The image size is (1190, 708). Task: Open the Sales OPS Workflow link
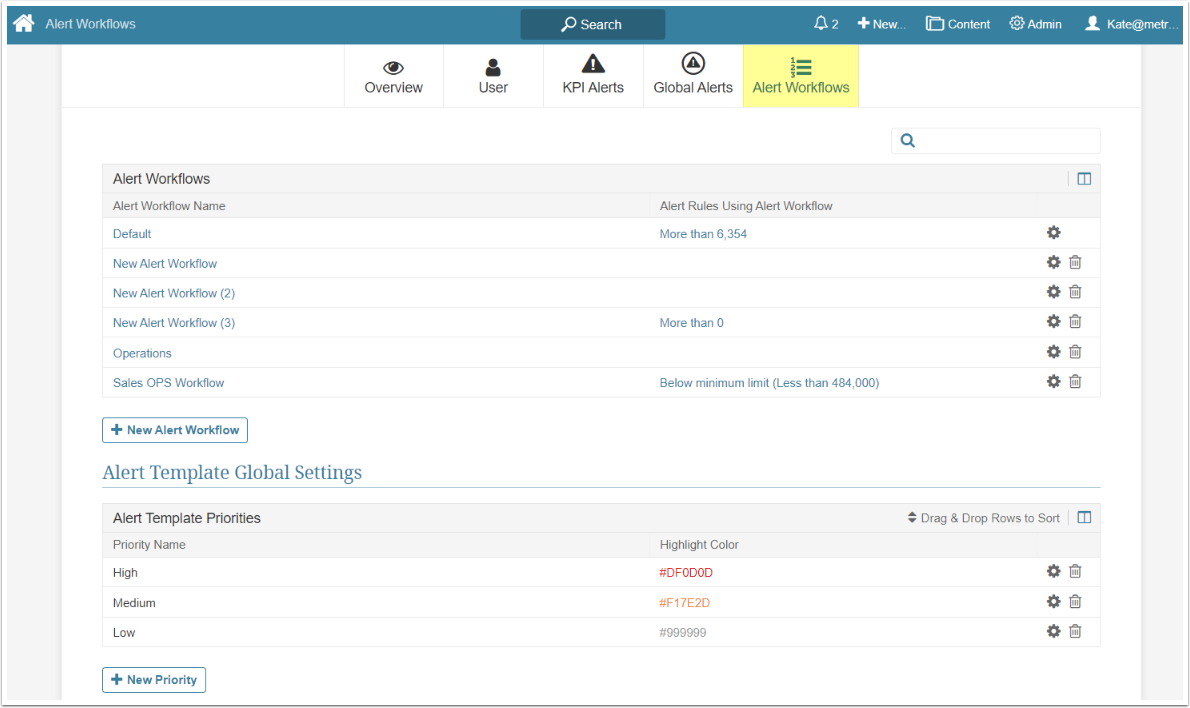pyautogui.click(x=168, y=383)
